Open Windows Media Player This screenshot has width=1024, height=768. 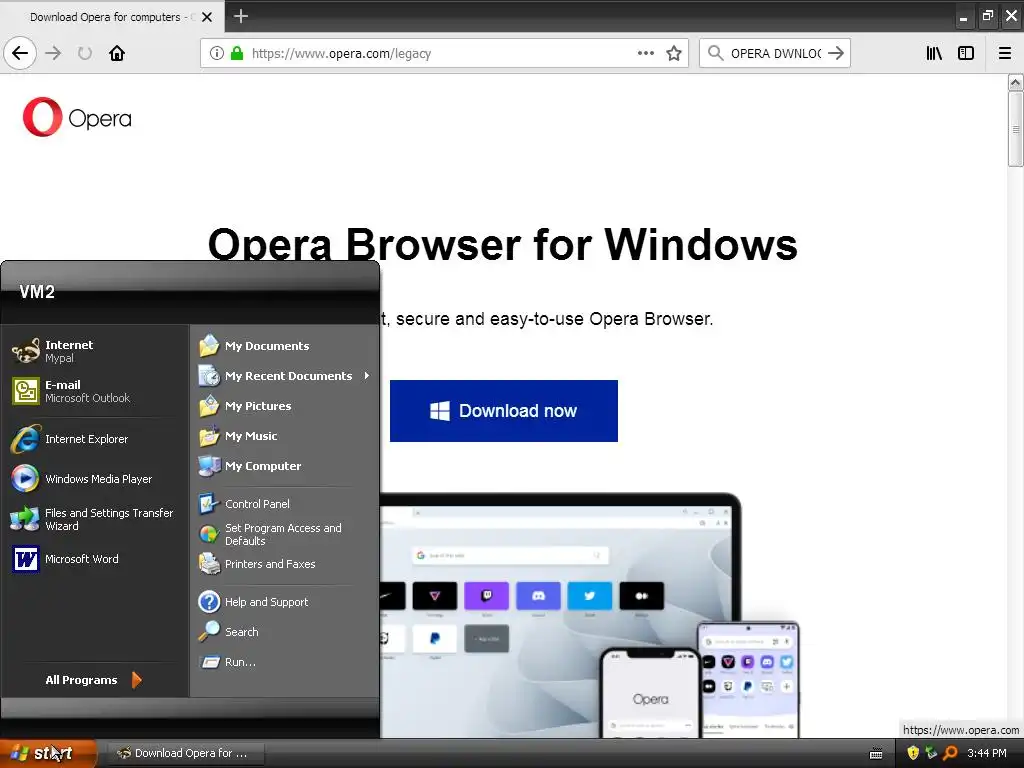pos(95,479)
